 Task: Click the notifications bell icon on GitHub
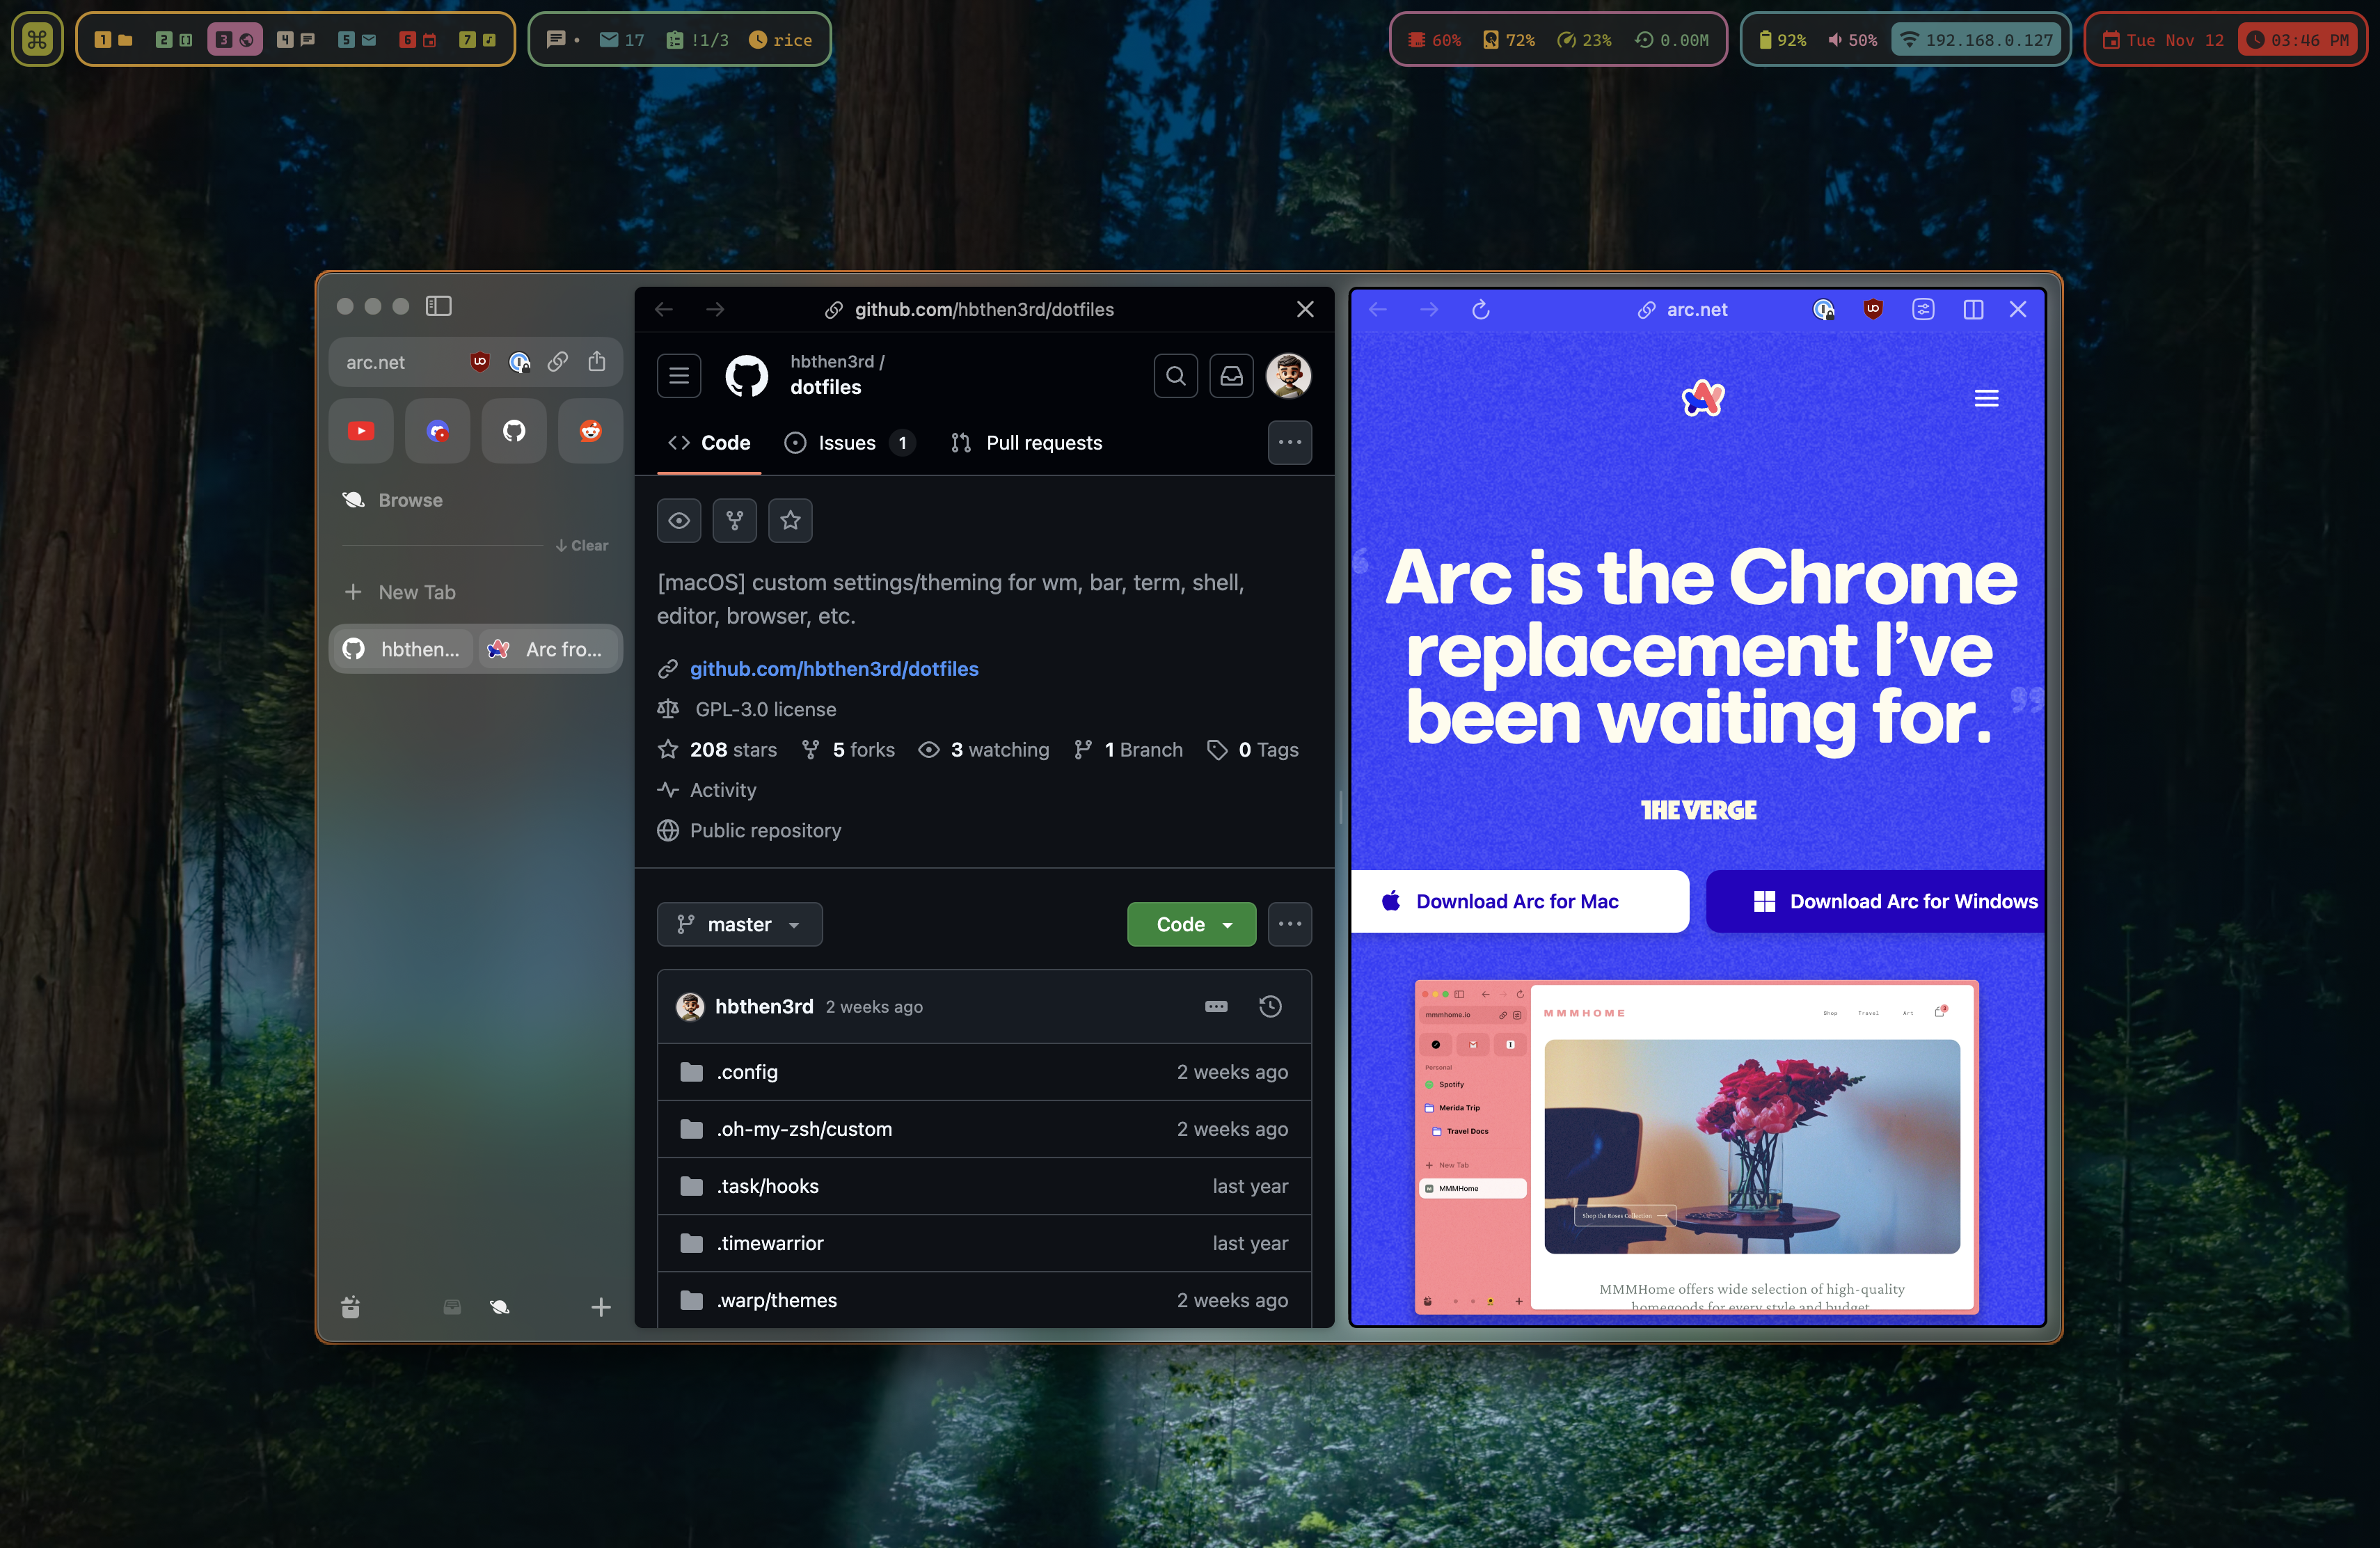pos(1232,375)
